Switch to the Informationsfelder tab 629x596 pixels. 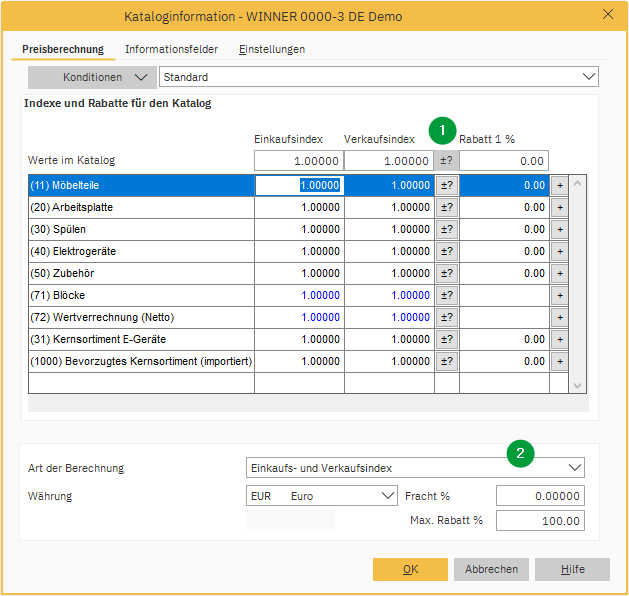pos(171,49)
